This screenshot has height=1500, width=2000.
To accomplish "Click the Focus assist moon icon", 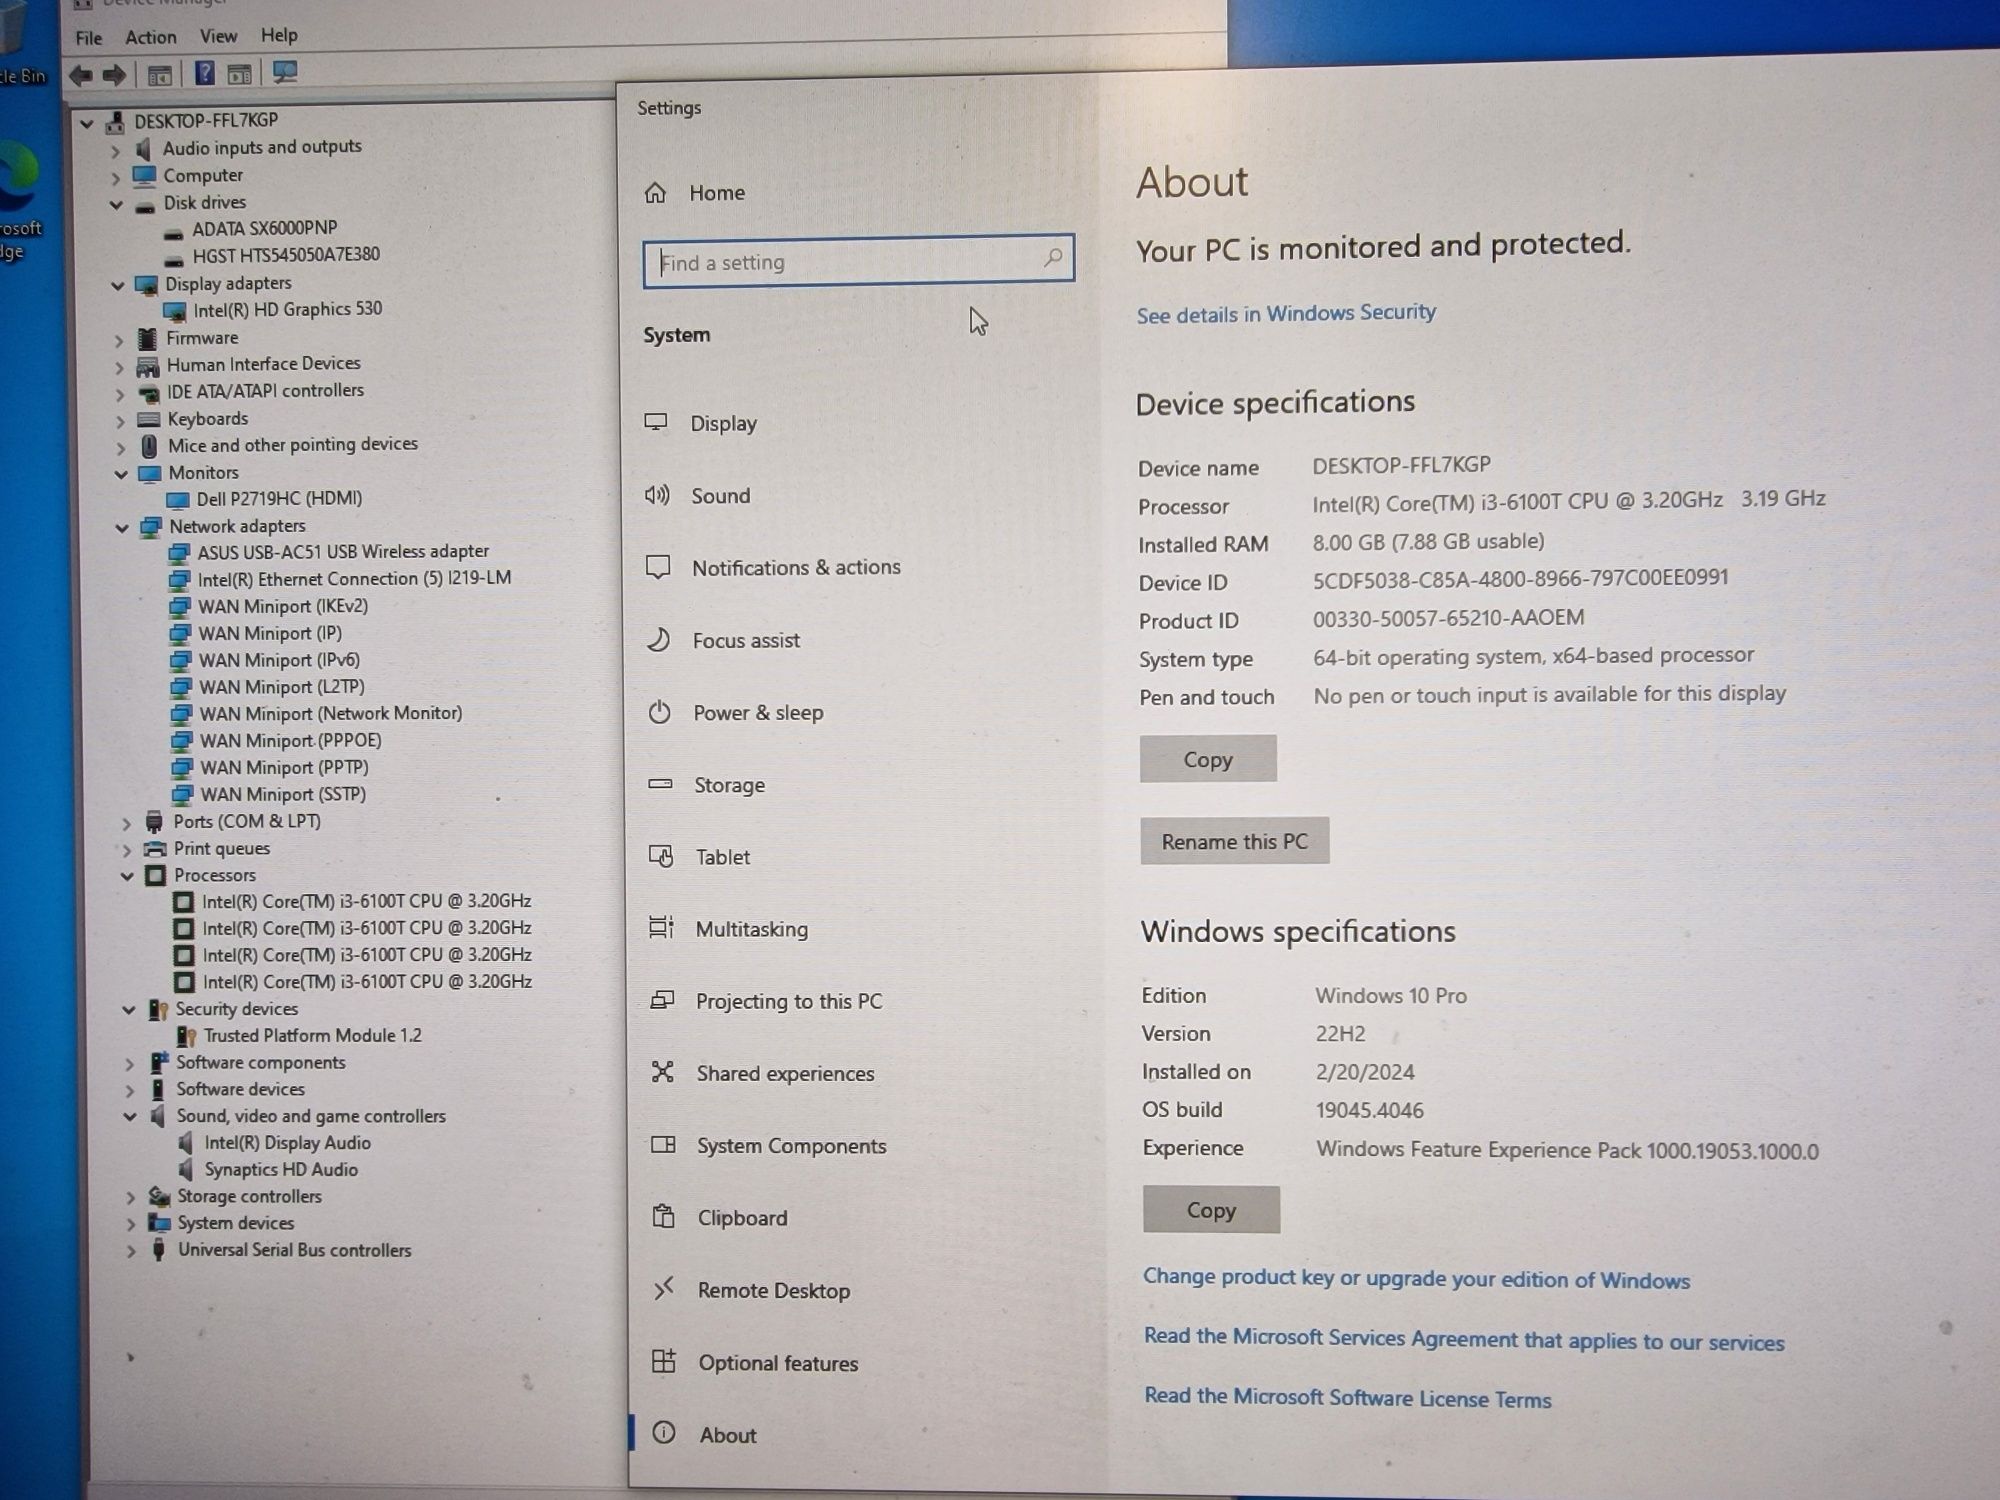I will pos(658,639).
